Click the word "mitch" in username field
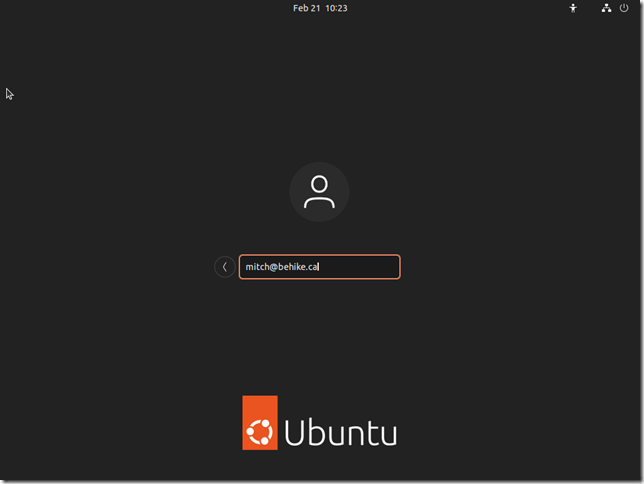The width and height of the screenshot is (644, 484). click(258, 267)
